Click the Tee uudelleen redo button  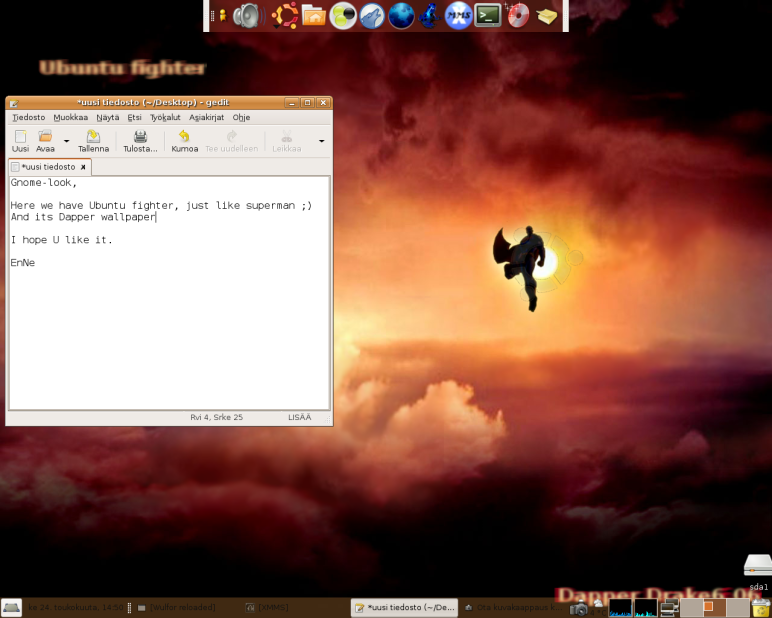(231, 141)
